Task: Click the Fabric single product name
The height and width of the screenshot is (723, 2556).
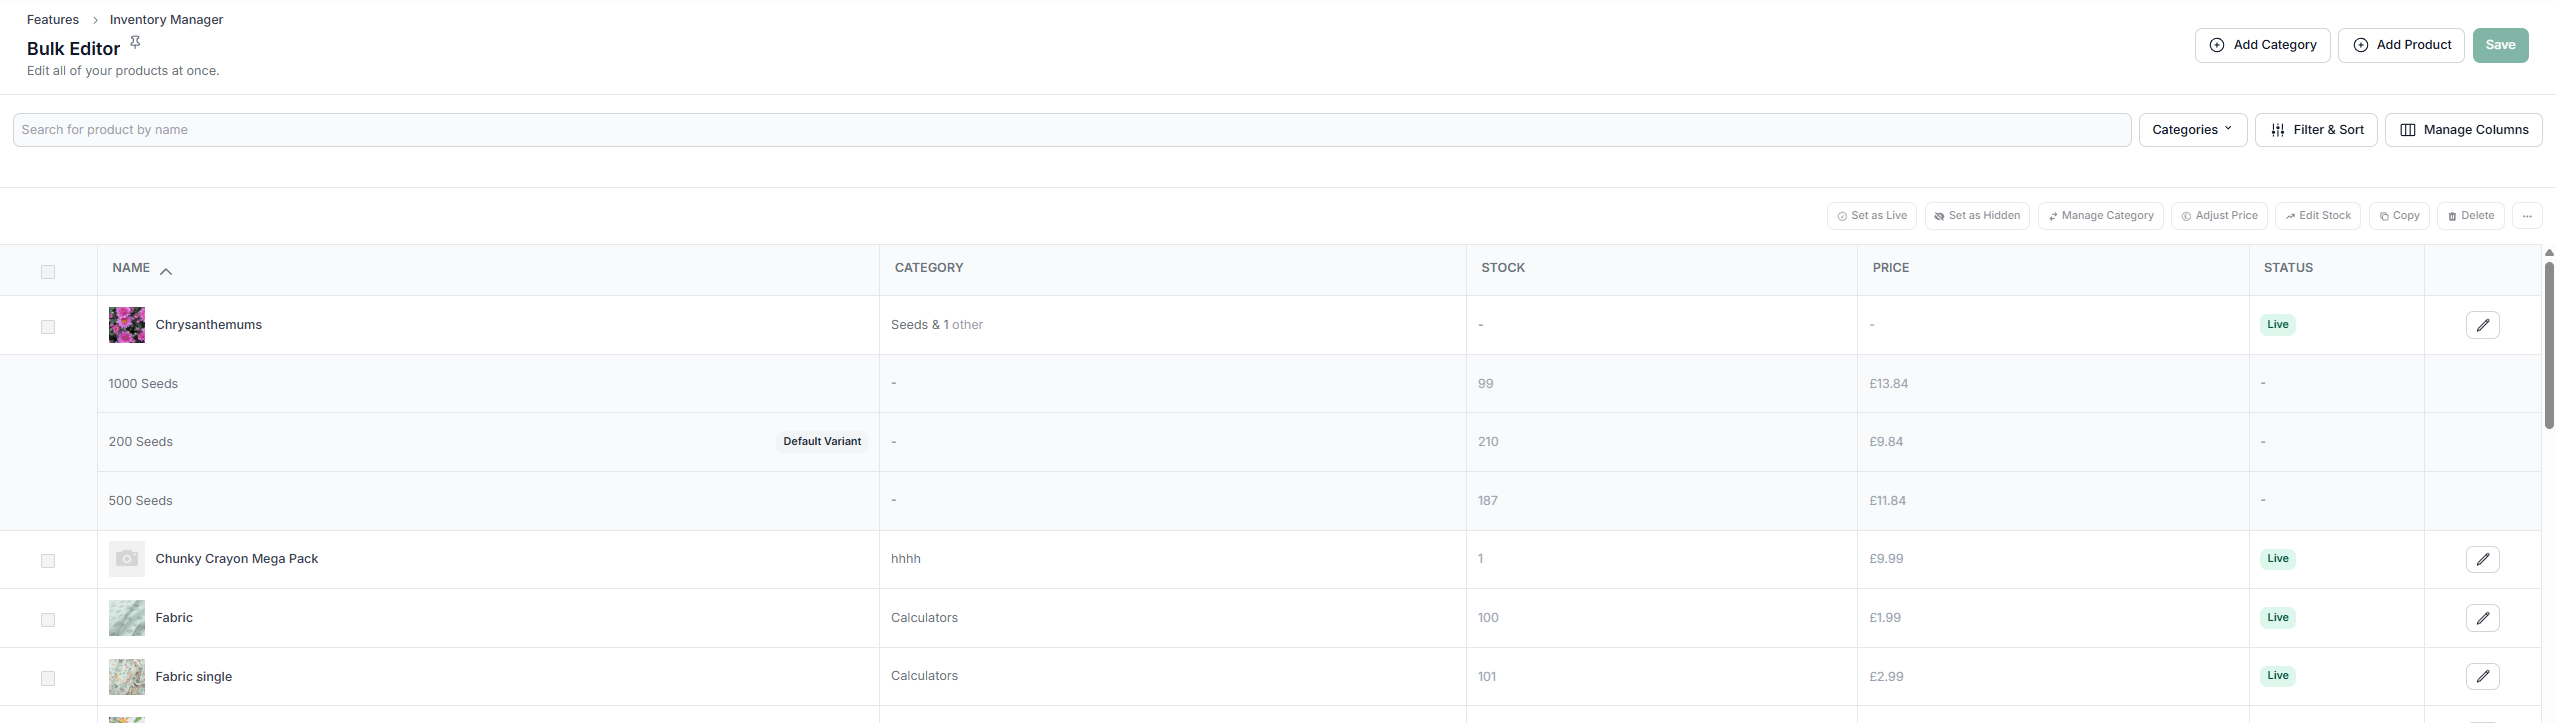Action: click(193, 677)
